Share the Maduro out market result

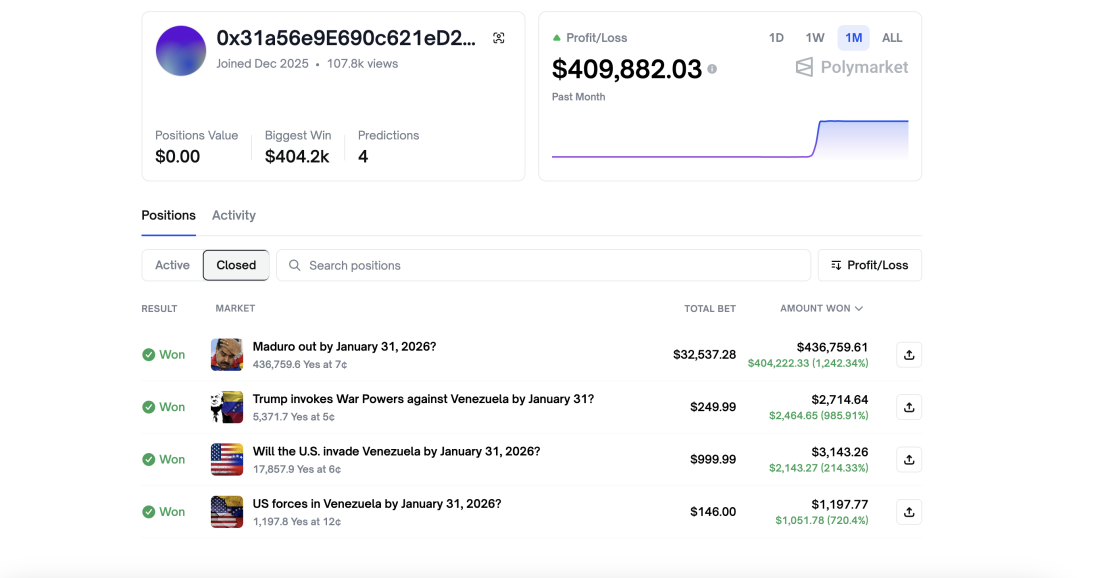(908, 354)
